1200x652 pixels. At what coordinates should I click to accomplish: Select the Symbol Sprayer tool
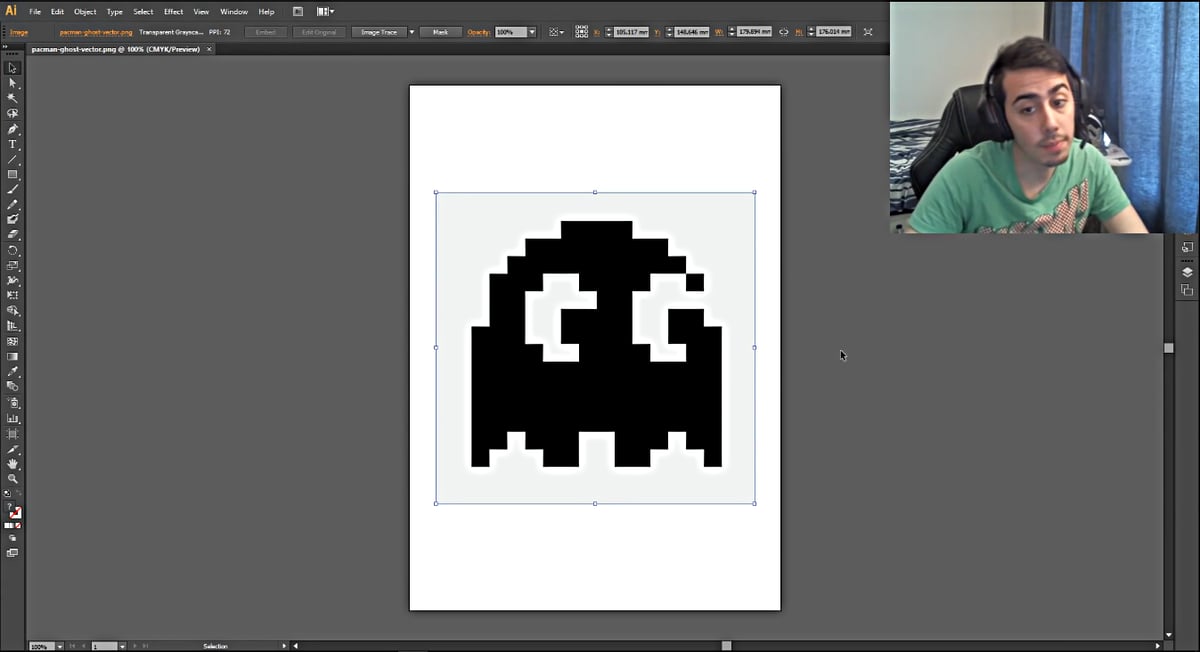coord(13,402)
